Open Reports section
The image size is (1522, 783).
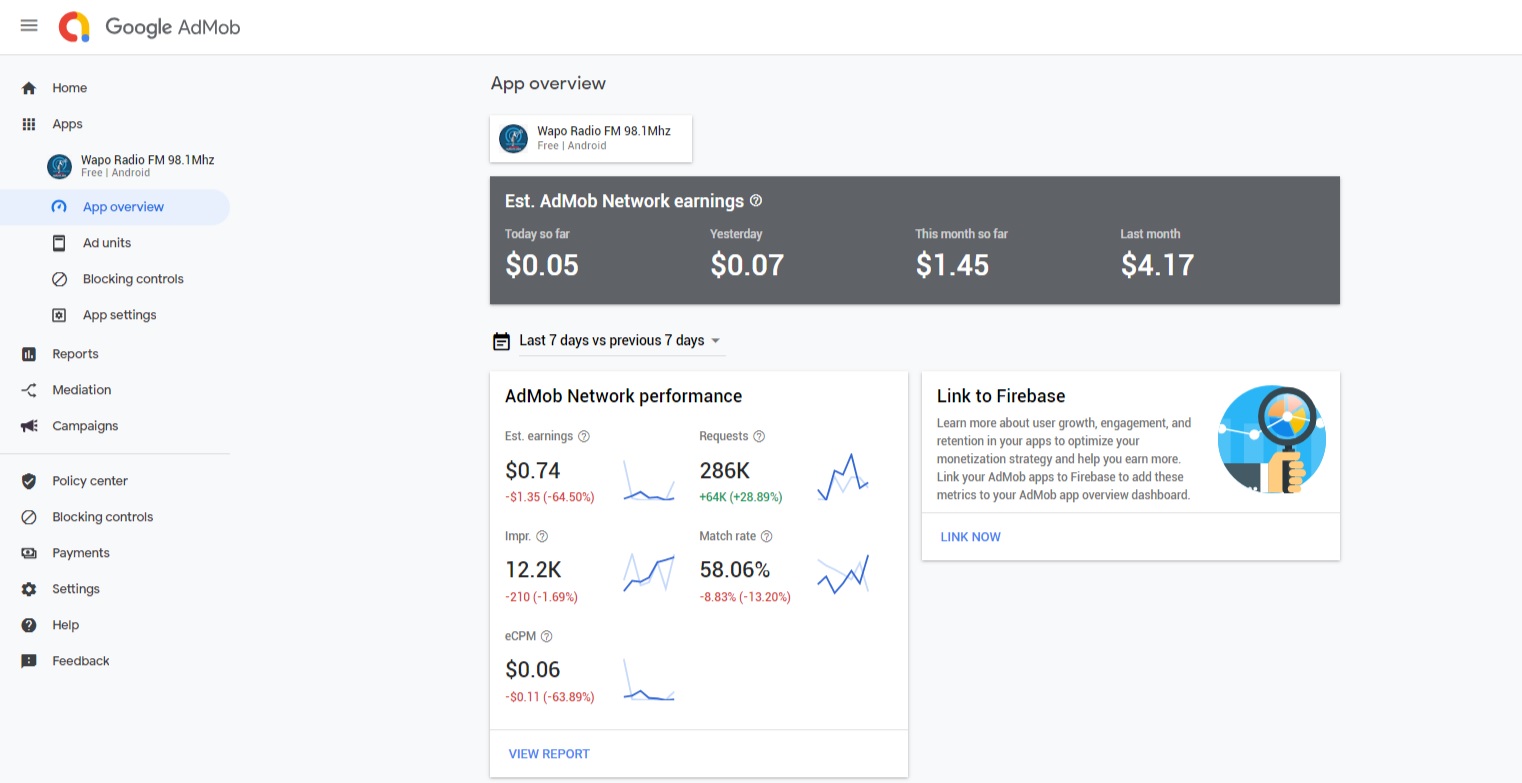pos(115,354)
